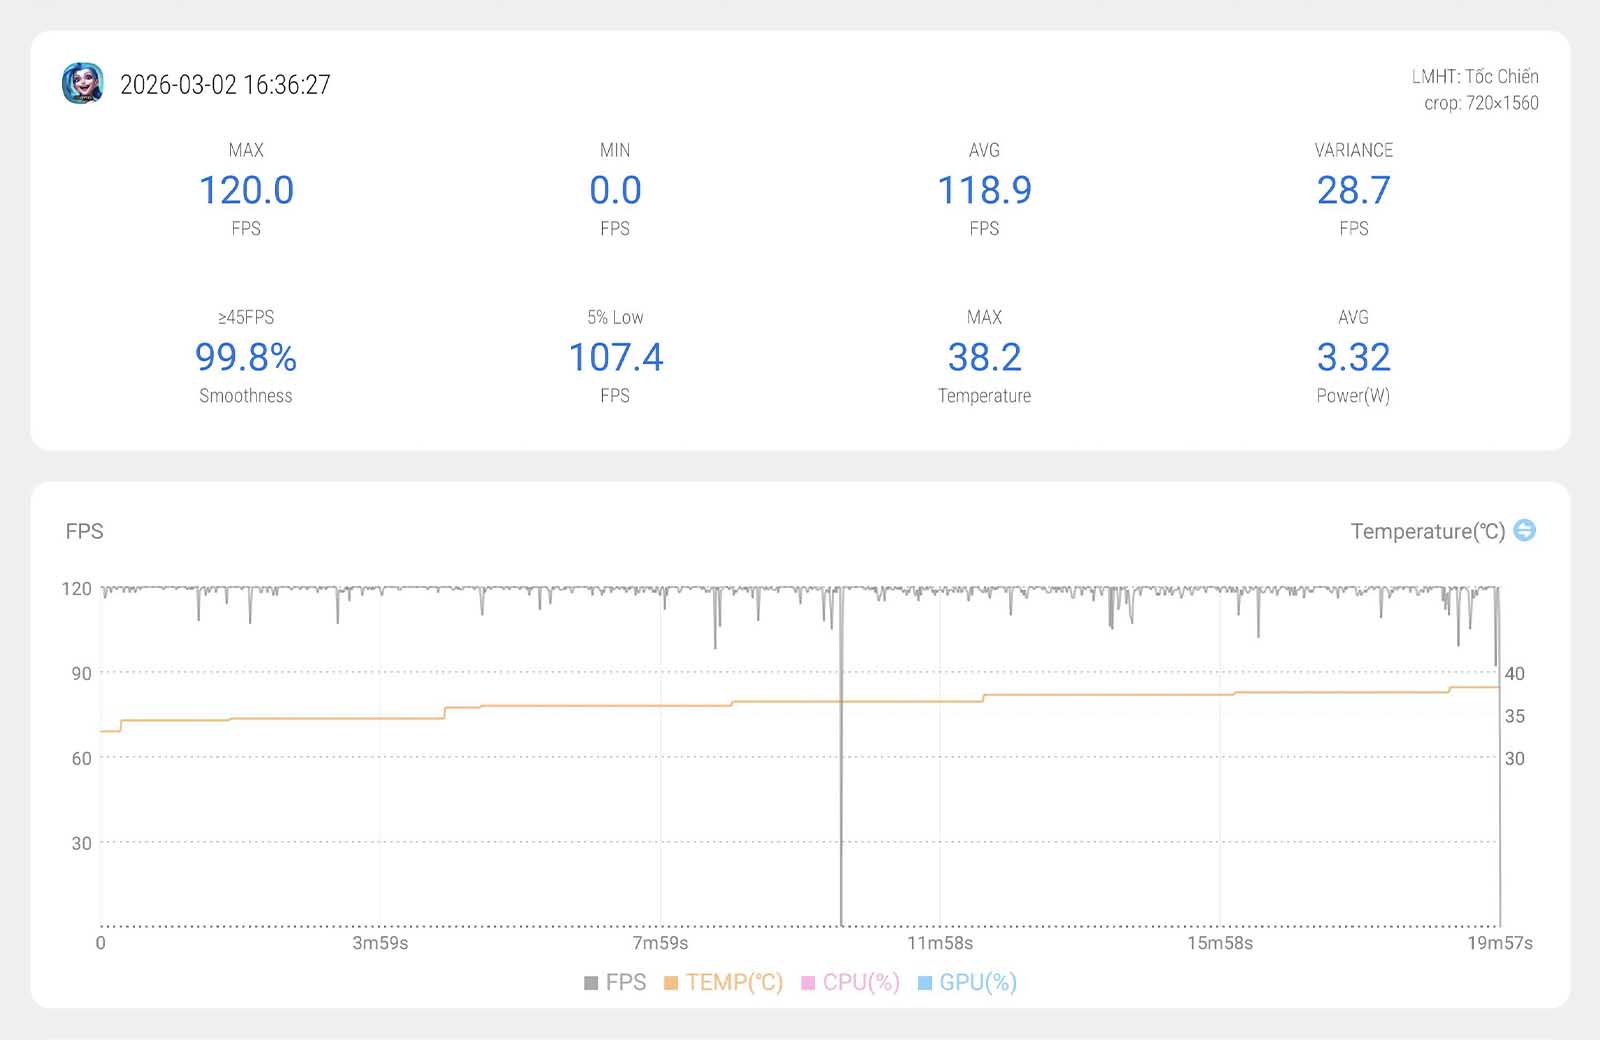Click the 38.2 max Temperature value
This screenshot has width=1600, height=1040.
click(984, 358)
